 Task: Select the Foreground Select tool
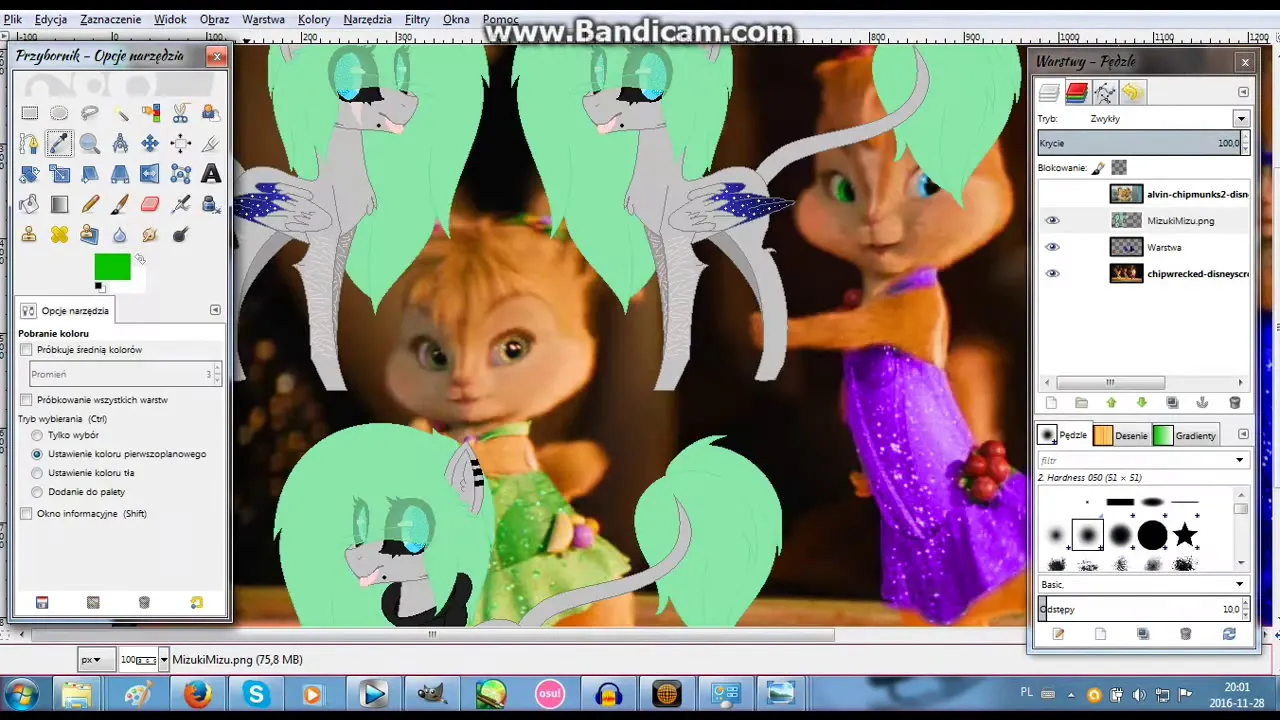point(211,114)
